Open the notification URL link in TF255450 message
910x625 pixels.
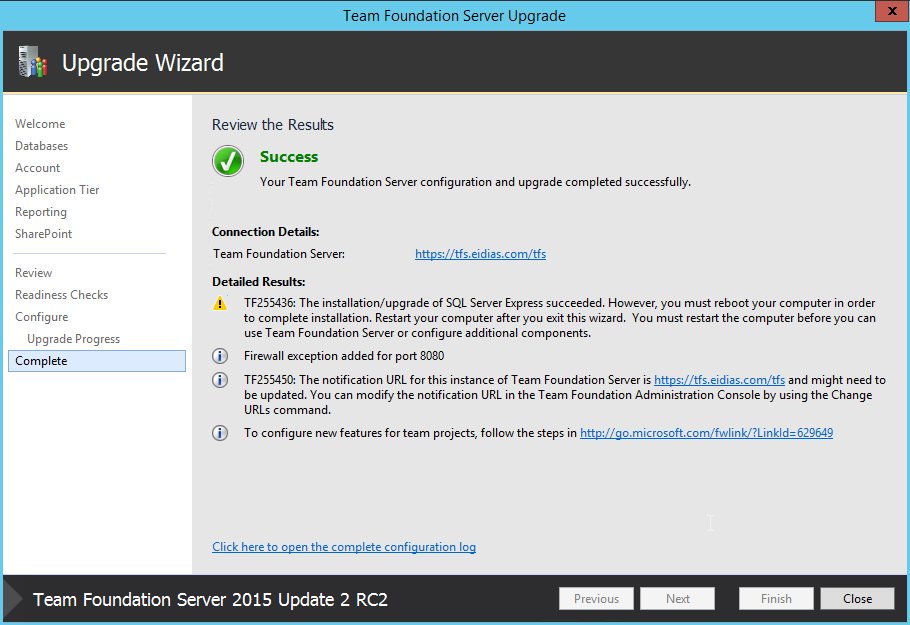pos(719,381)
